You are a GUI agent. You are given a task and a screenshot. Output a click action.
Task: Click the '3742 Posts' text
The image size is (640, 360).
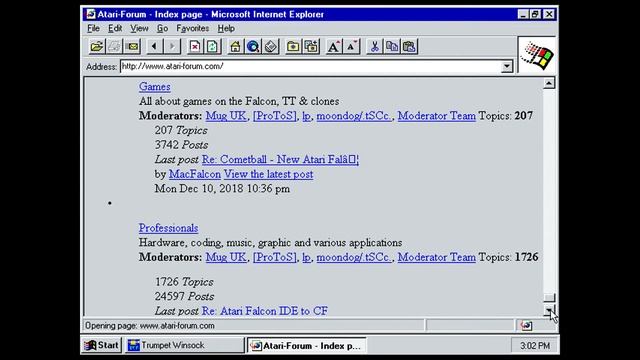coord(181,145)
